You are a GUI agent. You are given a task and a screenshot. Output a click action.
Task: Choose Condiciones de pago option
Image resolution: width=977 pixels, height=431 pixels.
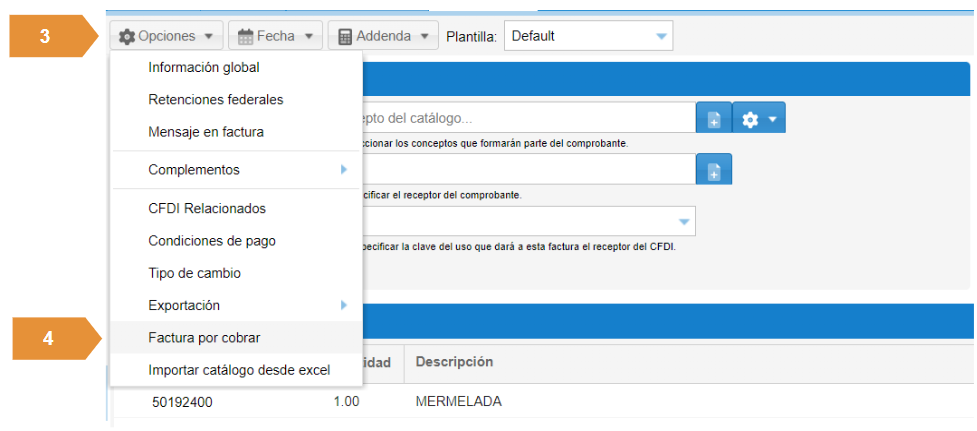point(212,241)
